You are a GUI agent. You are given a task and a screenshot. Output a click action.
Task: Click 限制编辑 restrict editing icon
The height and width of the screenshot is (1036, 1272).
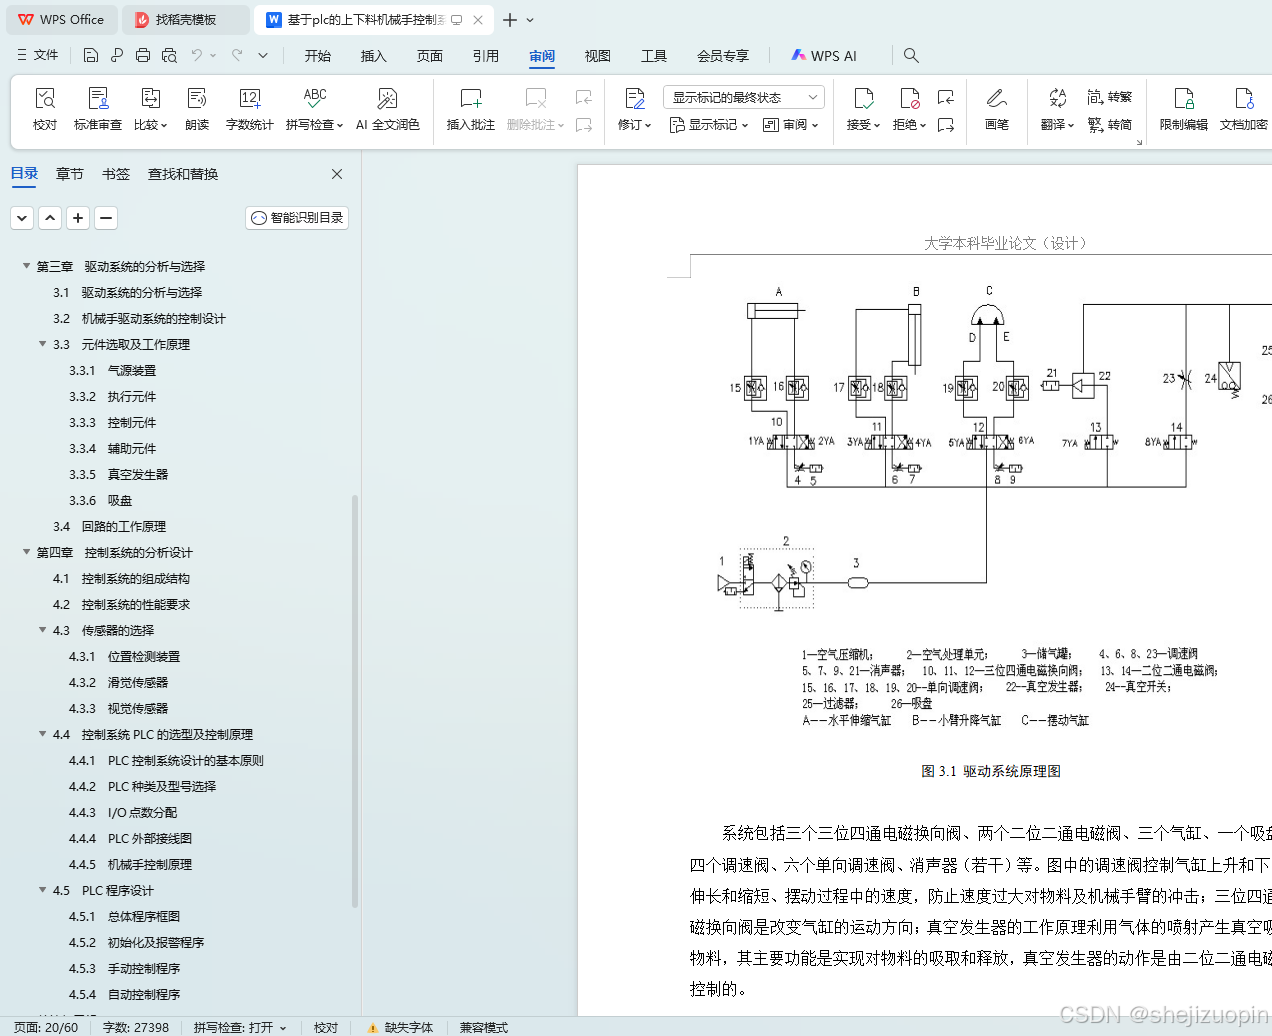pos(1184,108)
